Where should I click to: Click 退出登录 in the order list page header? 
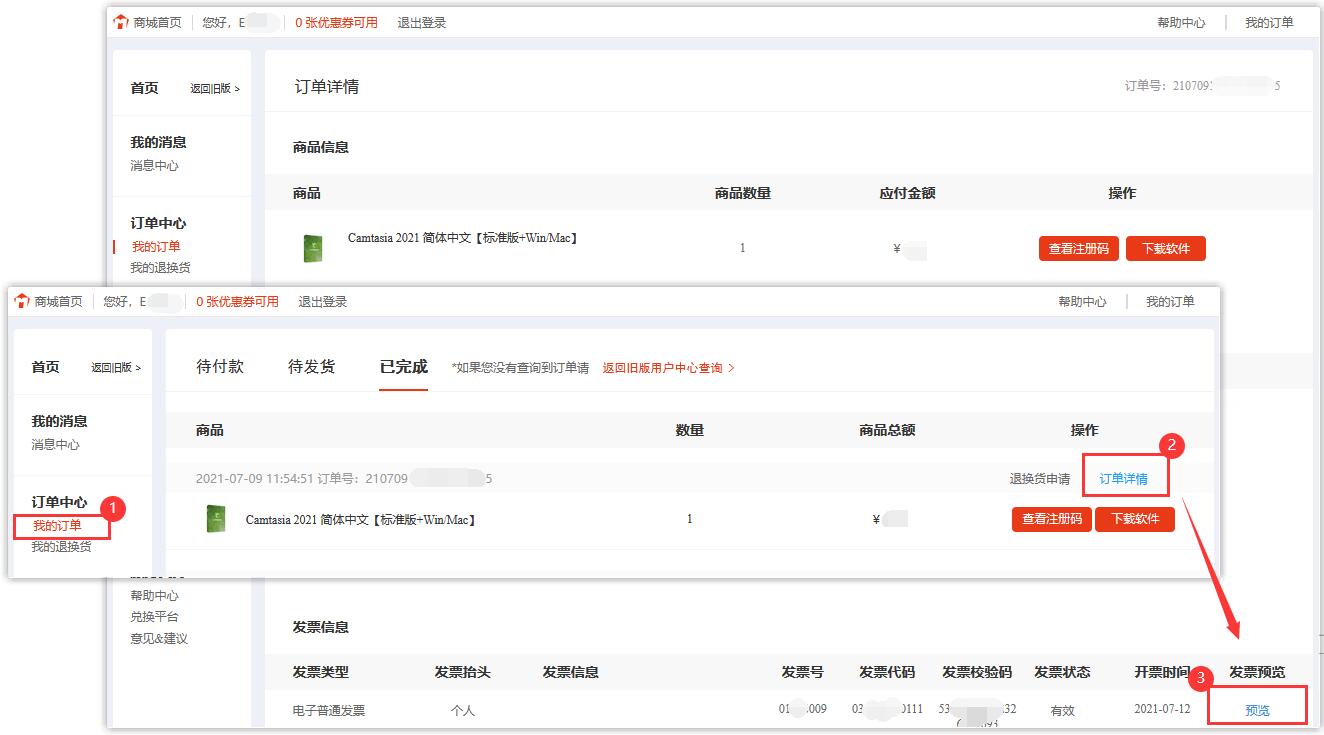pos(322,301)
